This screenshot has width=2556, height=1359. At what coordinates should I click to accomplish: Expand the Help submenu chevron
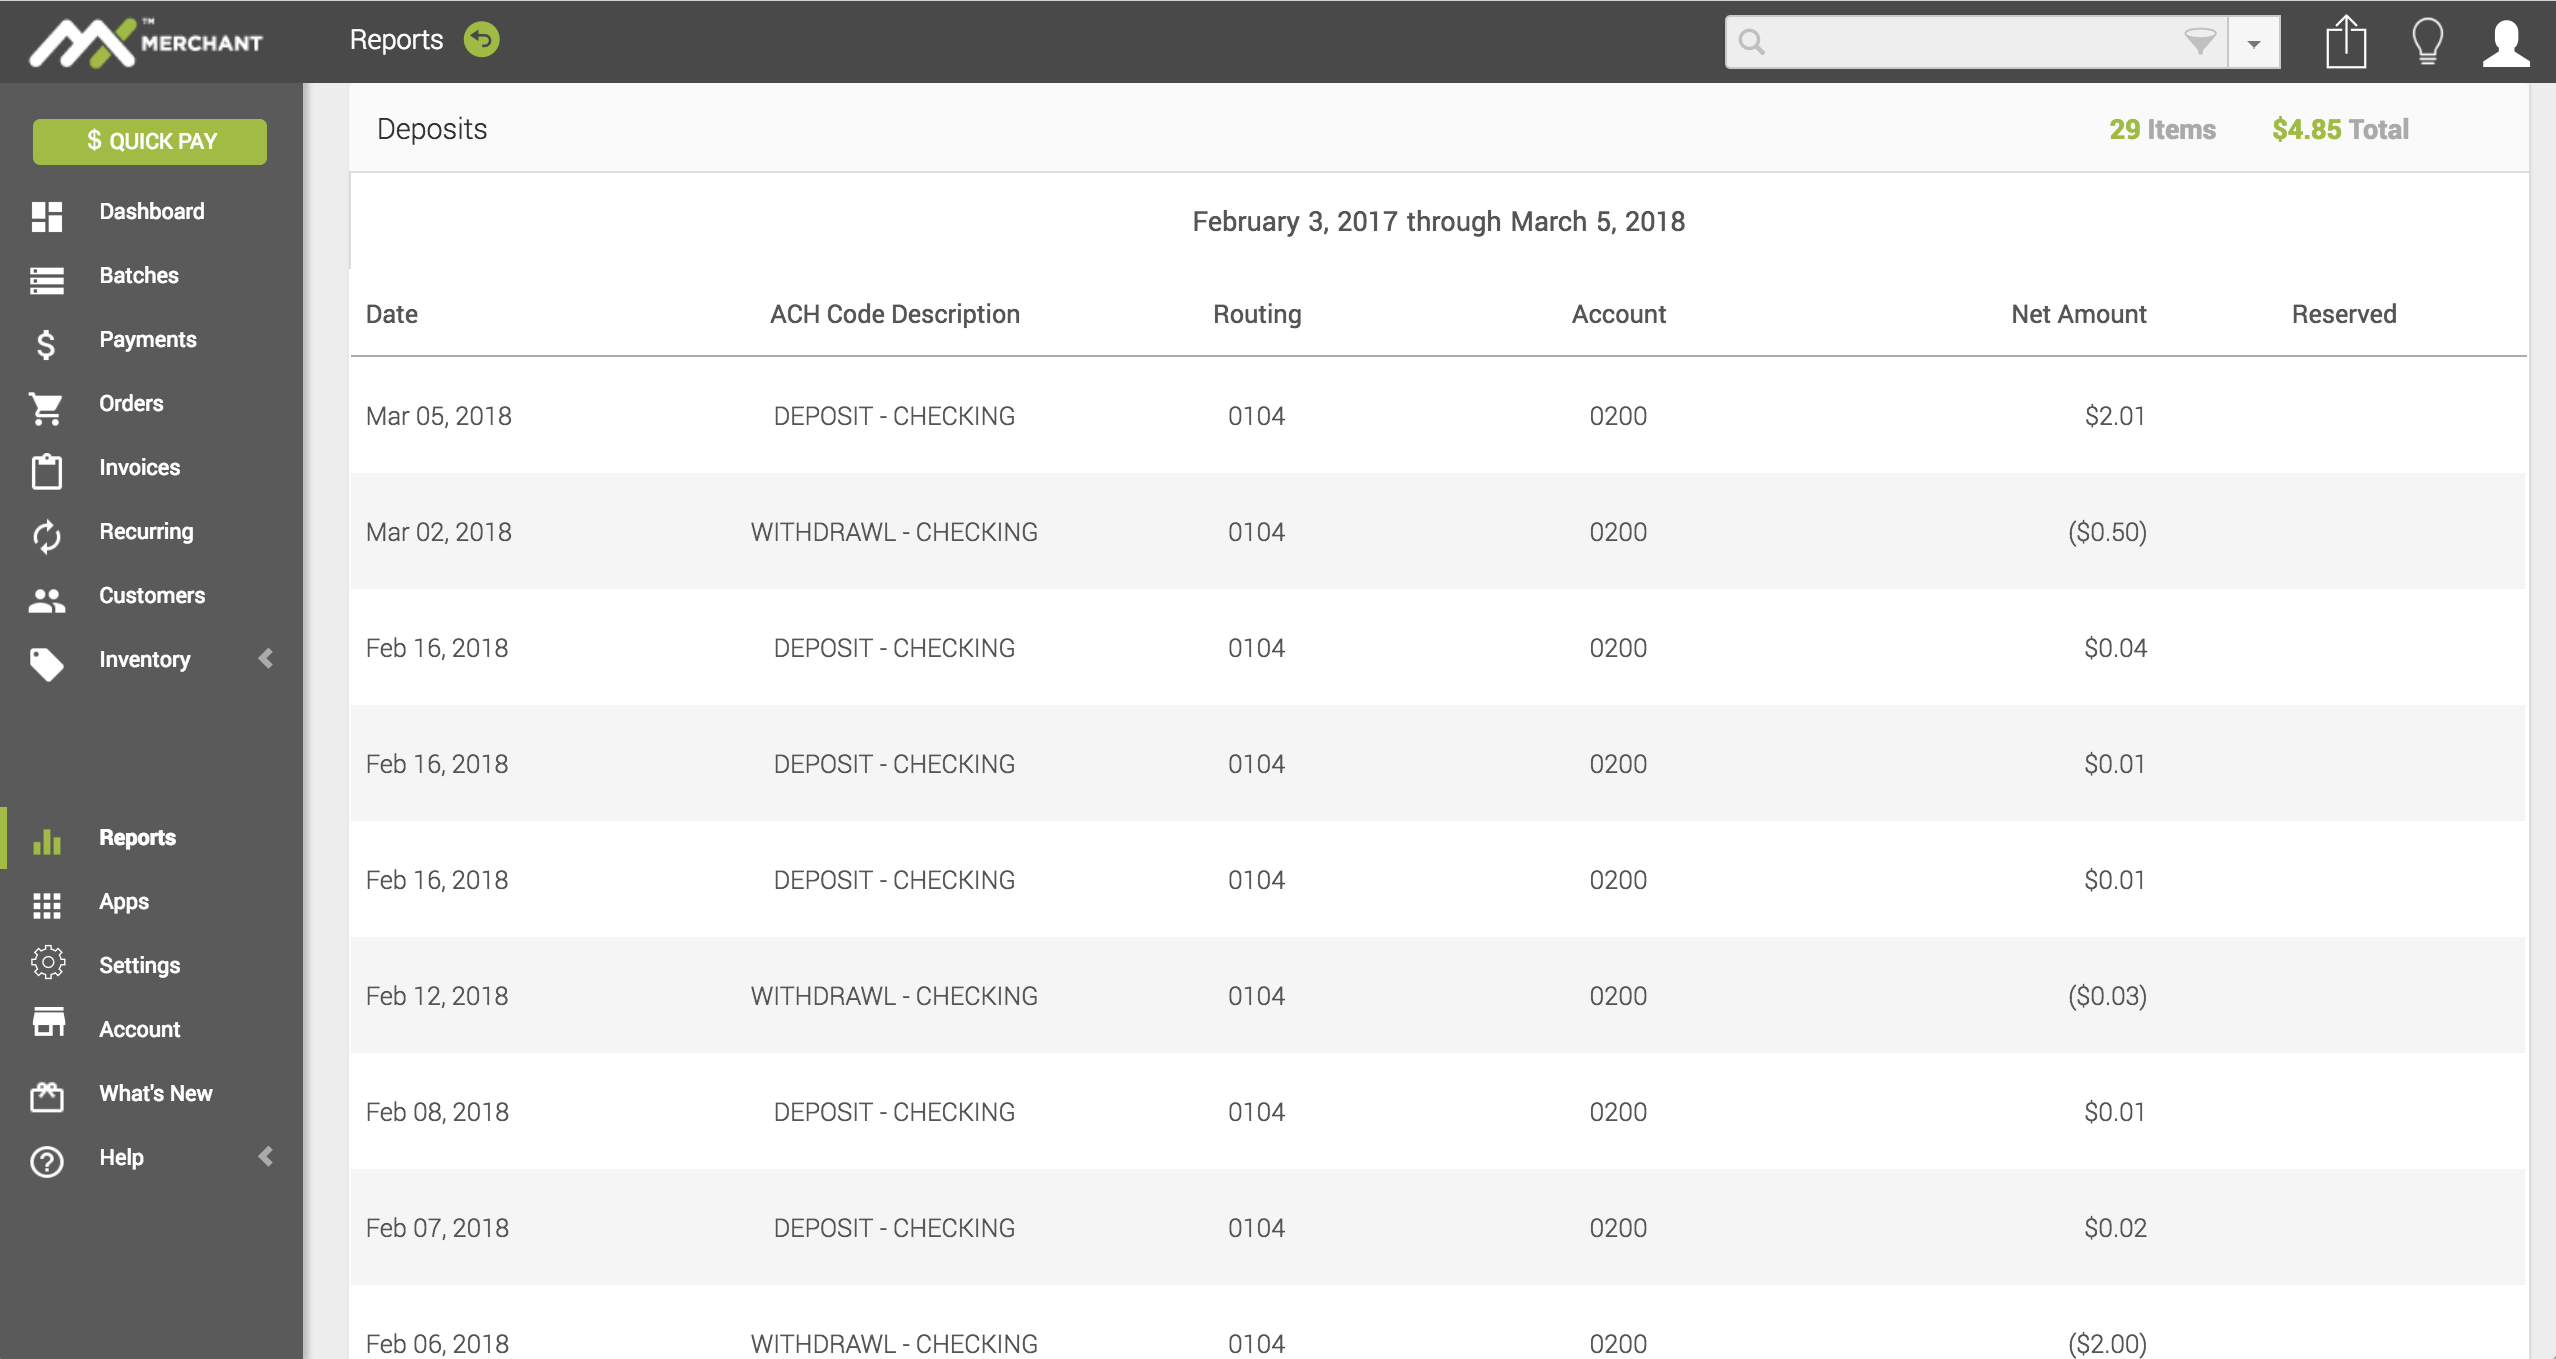point(266,1156)
